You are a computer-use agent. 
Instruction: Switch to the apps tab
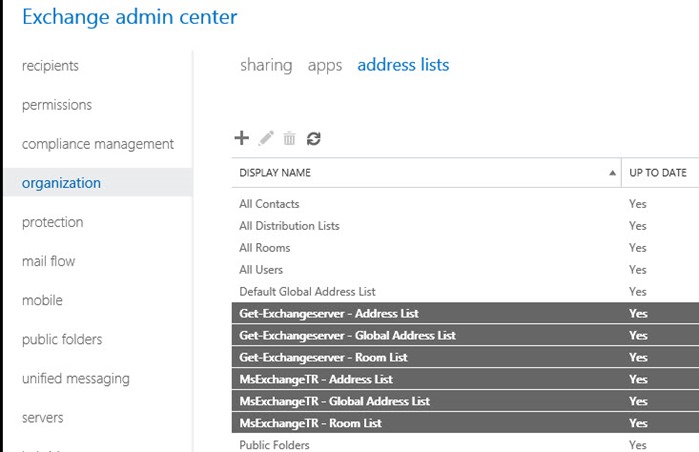325,66
